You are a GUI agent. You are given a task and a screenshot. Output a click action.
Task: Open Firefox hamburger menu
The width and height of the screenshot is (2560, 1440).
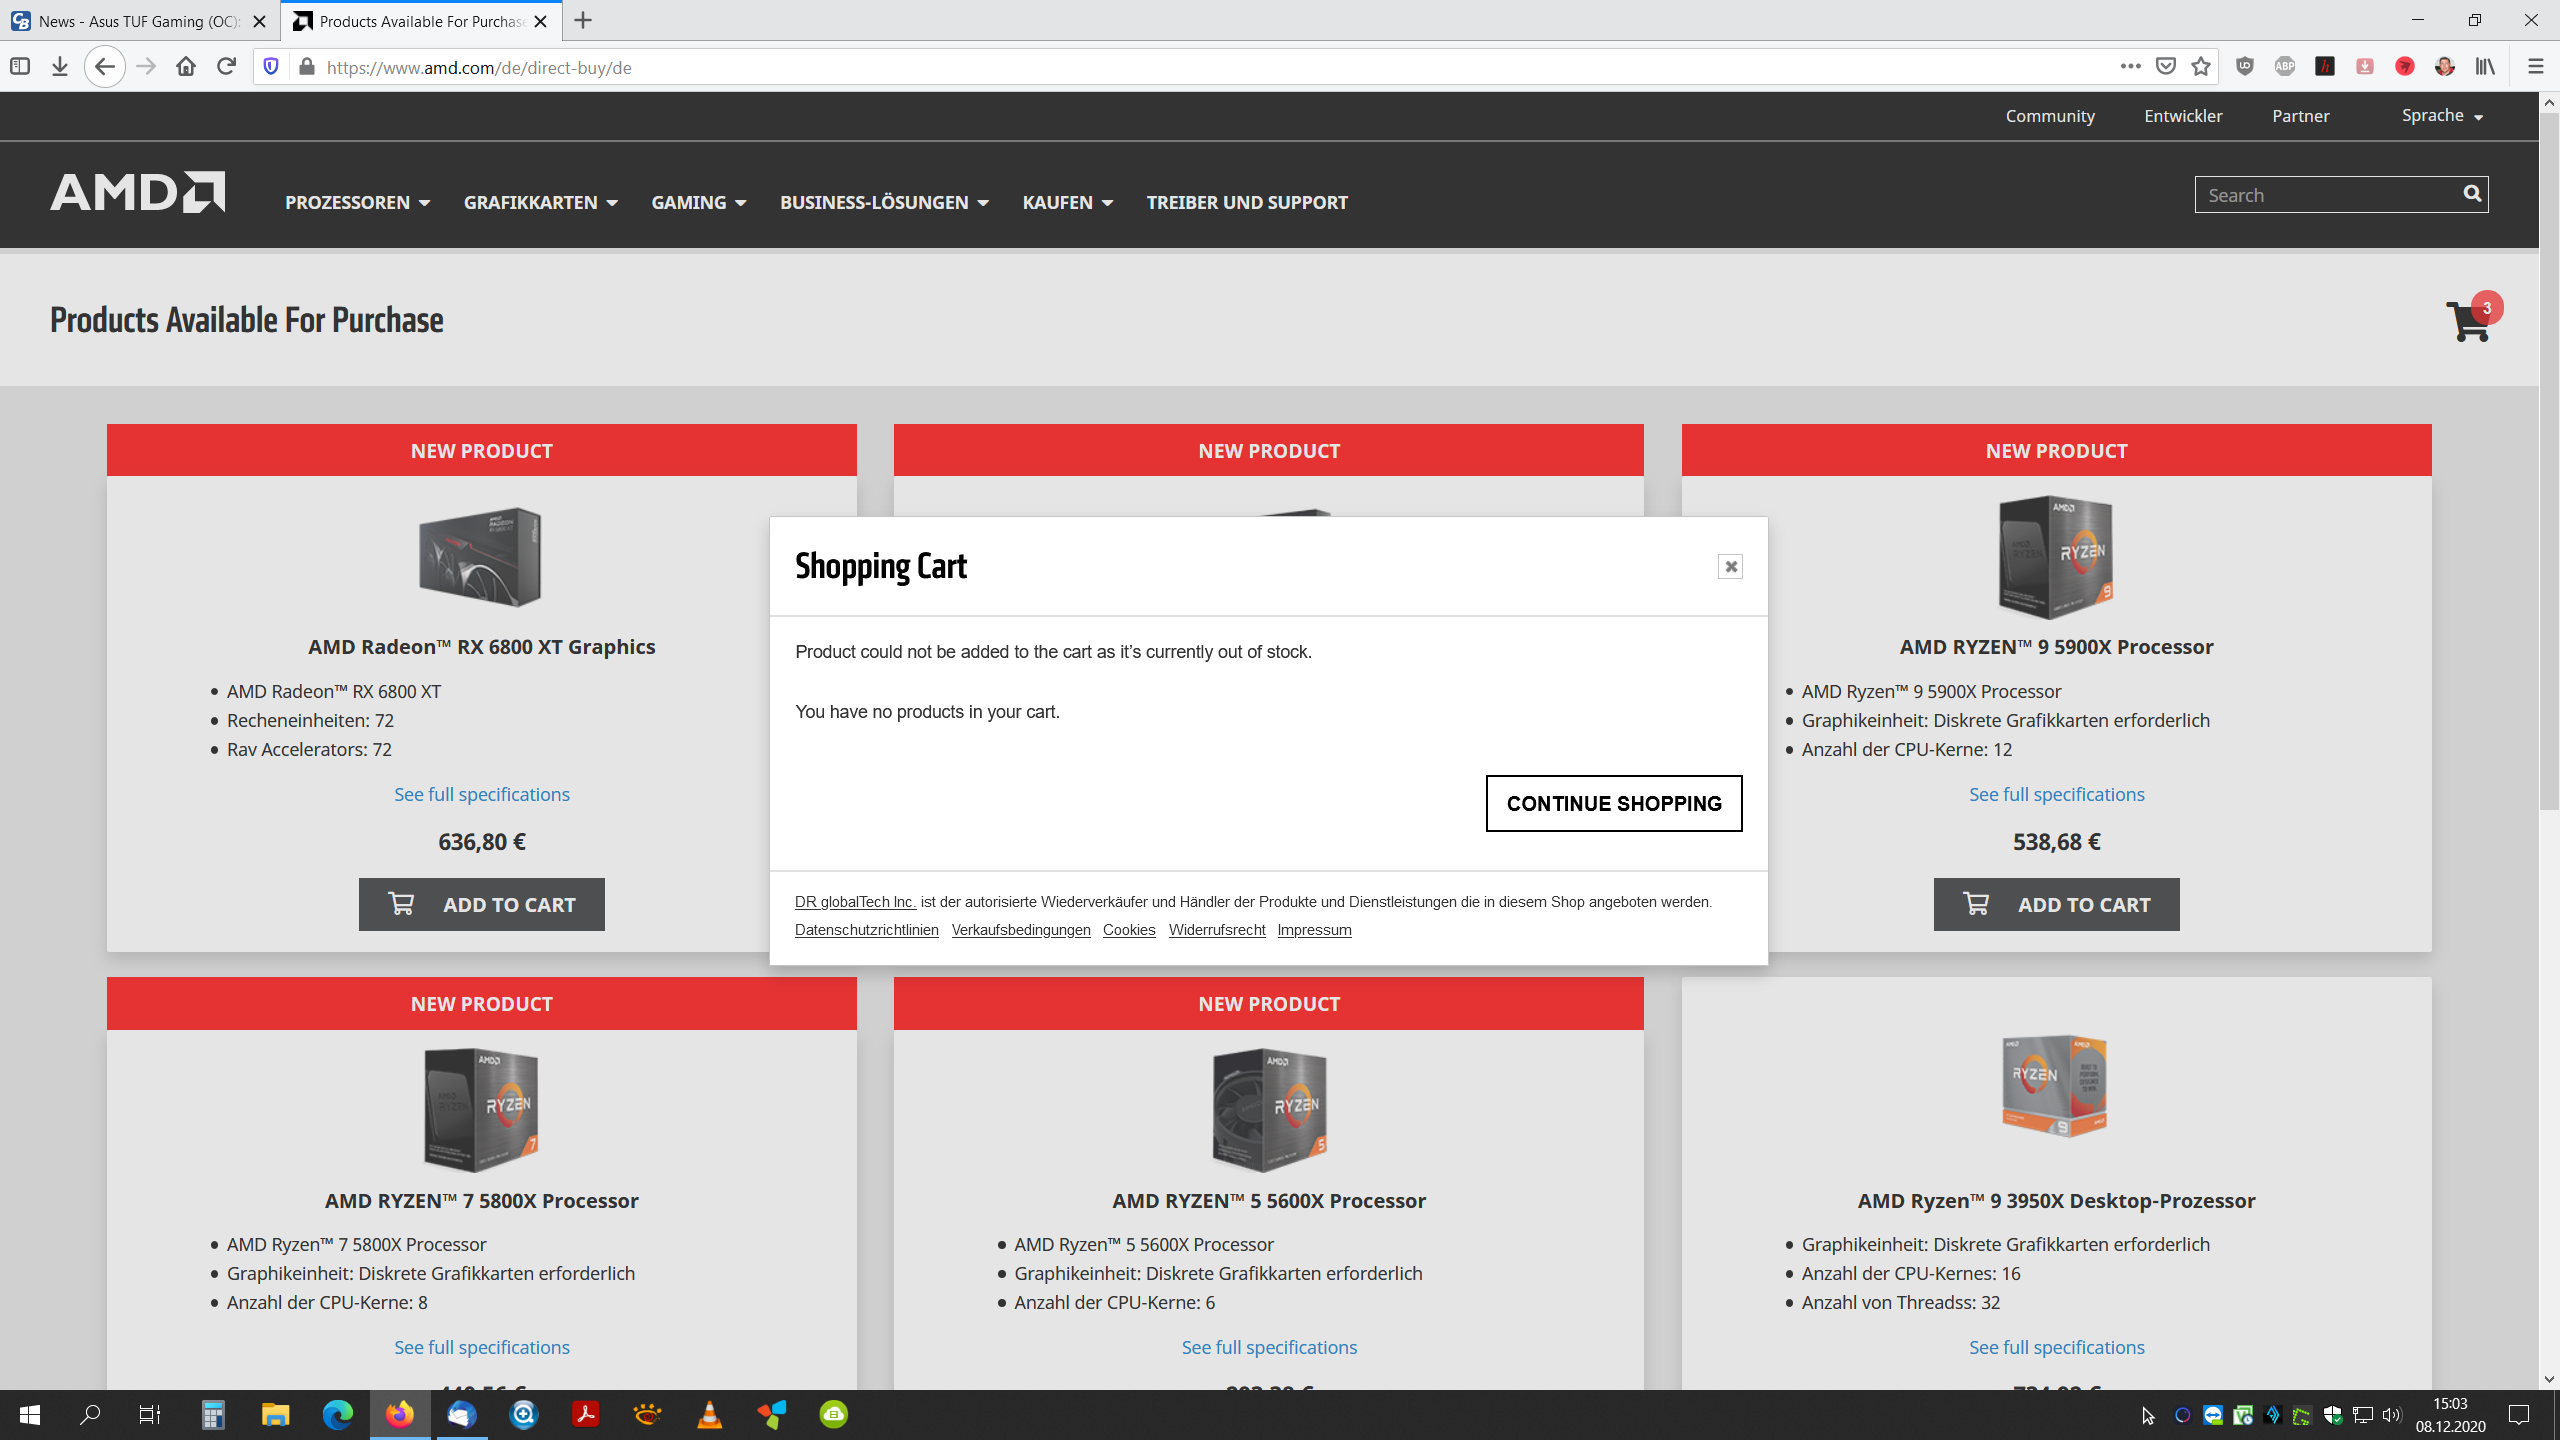point(2535,67)
